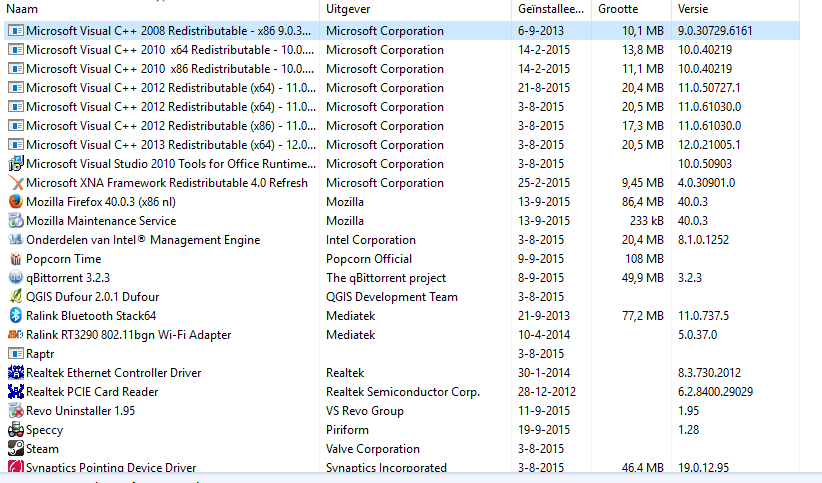Image resolution: width=822 pixels, height=483 pixels.
Task: Click publisher Piriform
Action: coord(347,430)
